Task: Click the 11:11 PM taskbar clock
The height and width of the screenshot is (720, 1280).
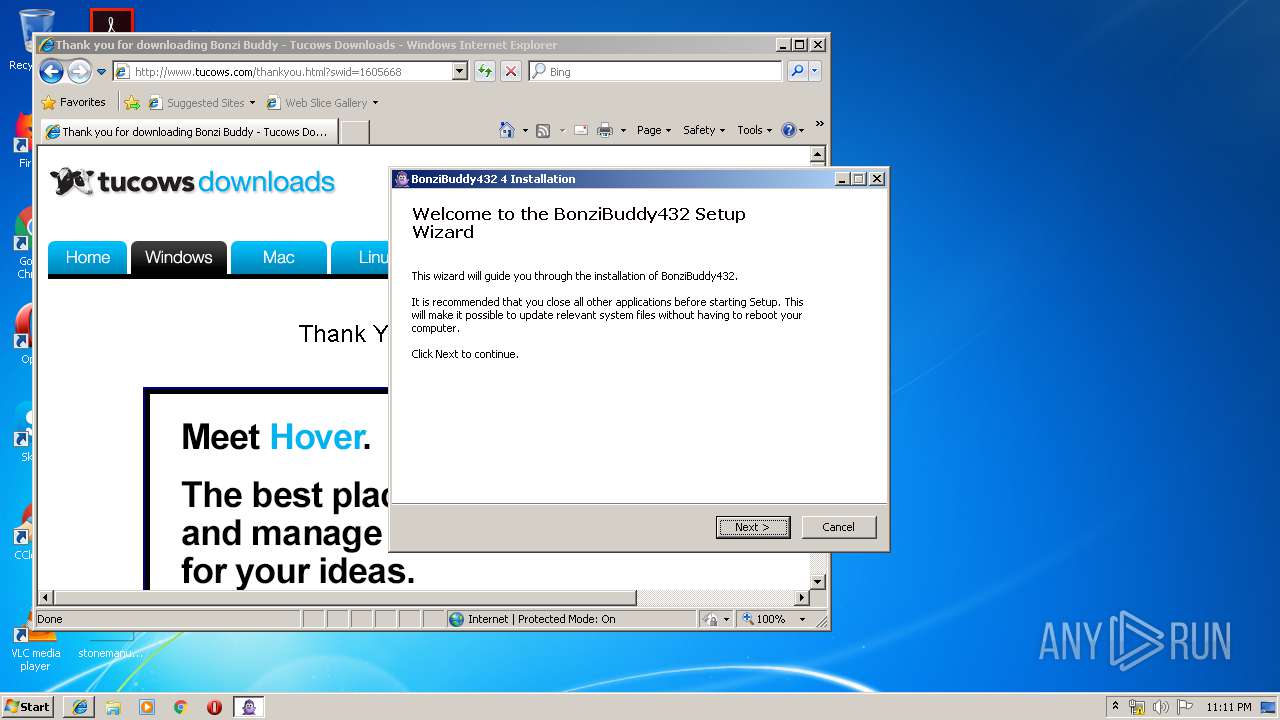Action: [x=1228, y=707]
